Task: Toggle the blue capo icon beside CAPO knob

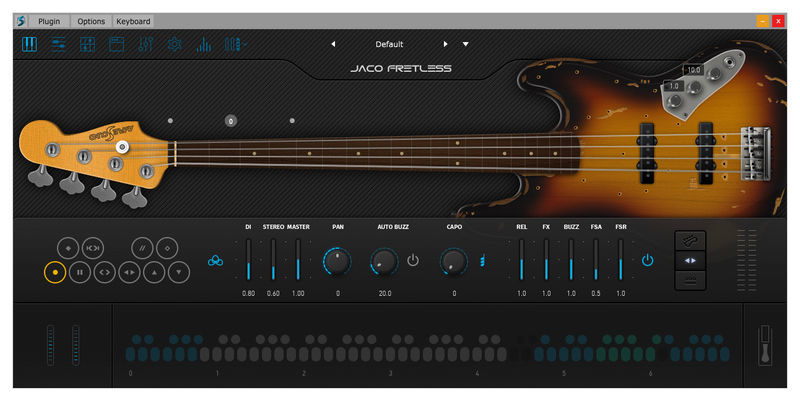Action: pos(482,261)
